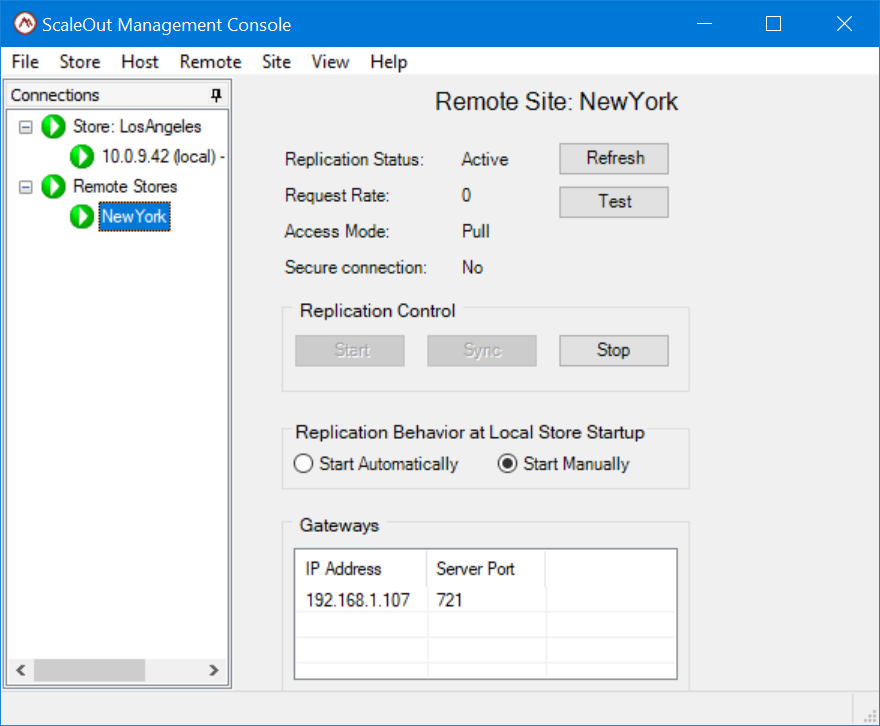The width and height of the screenshot is (880, 726).
Task: Click the Request Rate value 0
Action: tap(466, 195)
